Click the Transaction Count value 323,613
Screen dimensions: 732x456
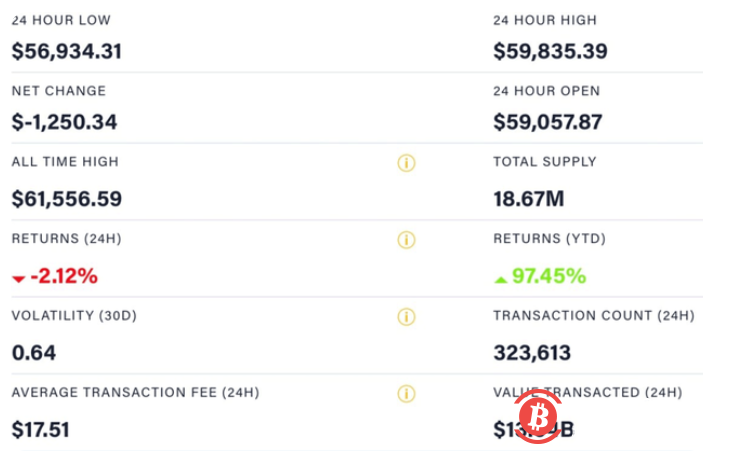point(532,352)
